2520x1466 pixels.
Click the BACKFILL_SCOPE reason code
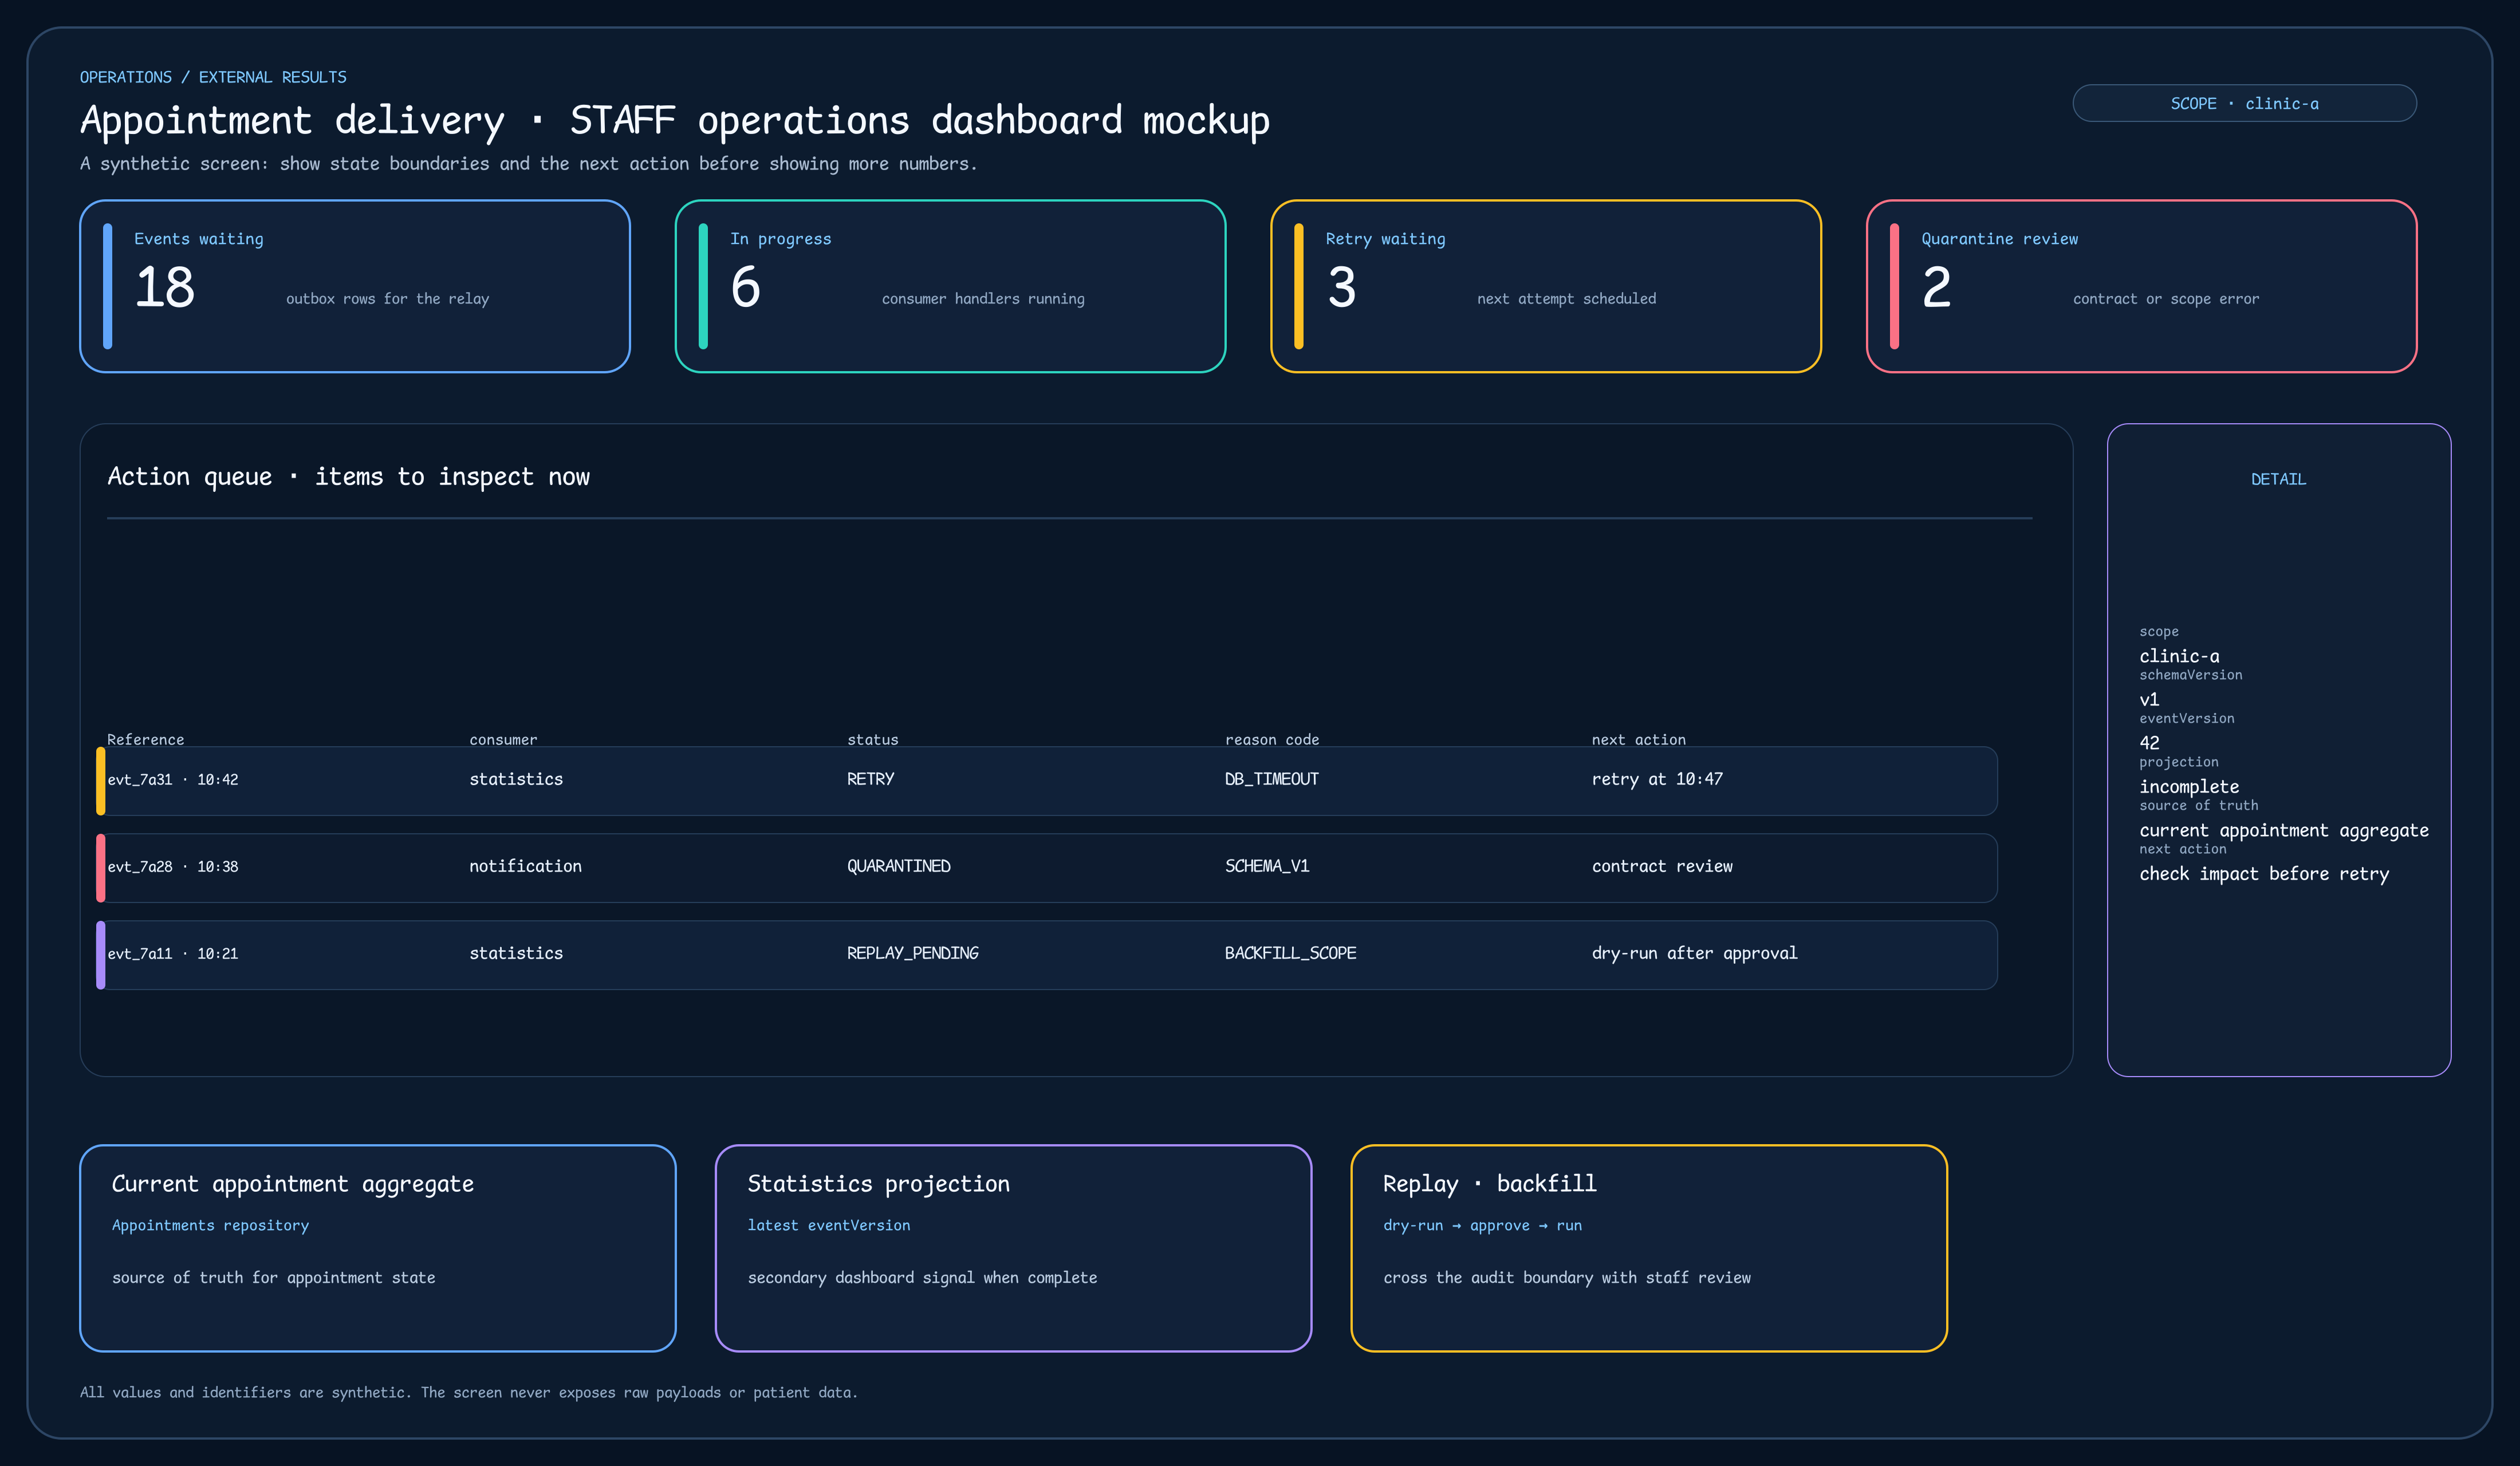1291,953
